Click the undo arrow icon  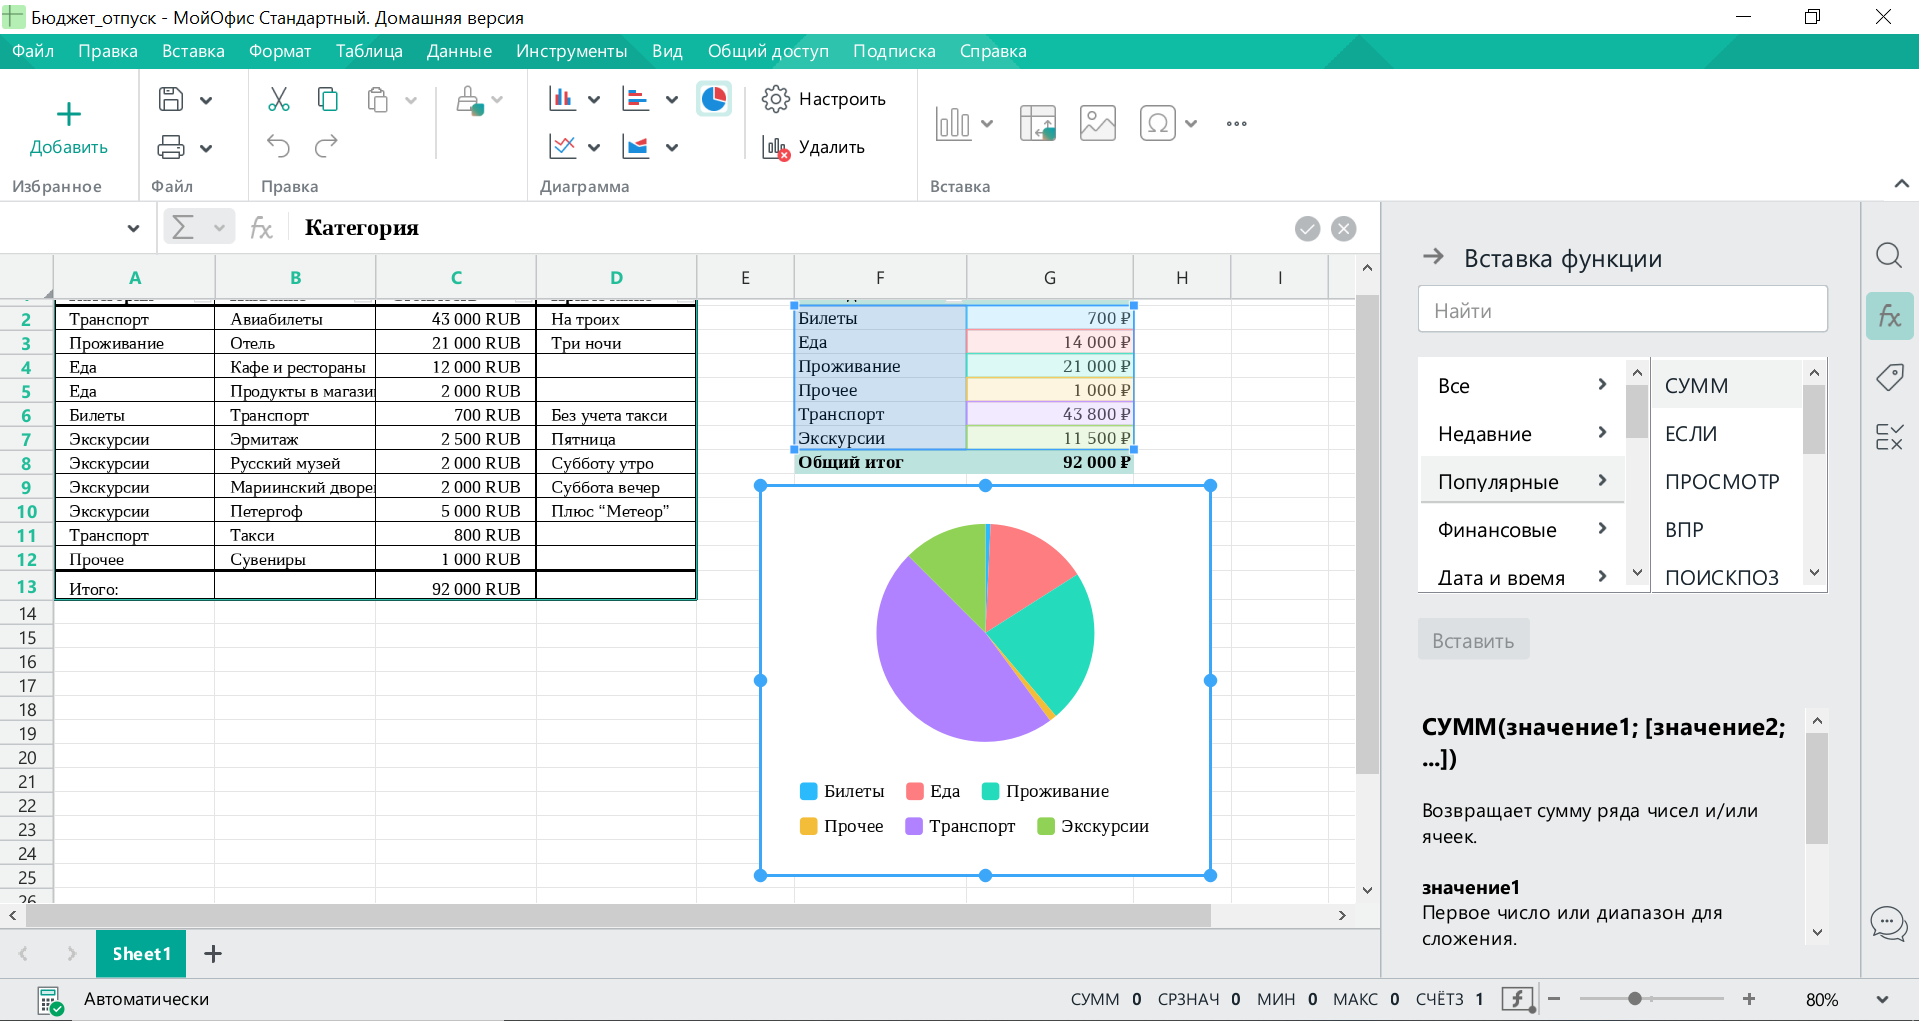278,147
